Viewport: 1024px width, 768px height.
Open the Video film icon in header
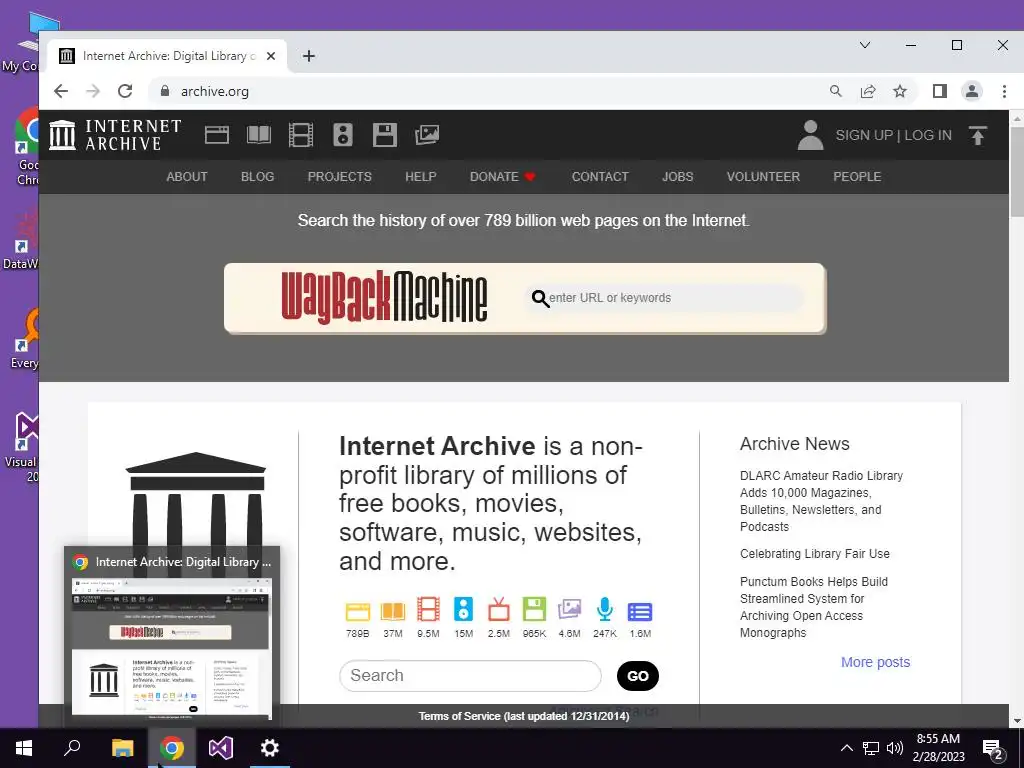tap(301, 135)
